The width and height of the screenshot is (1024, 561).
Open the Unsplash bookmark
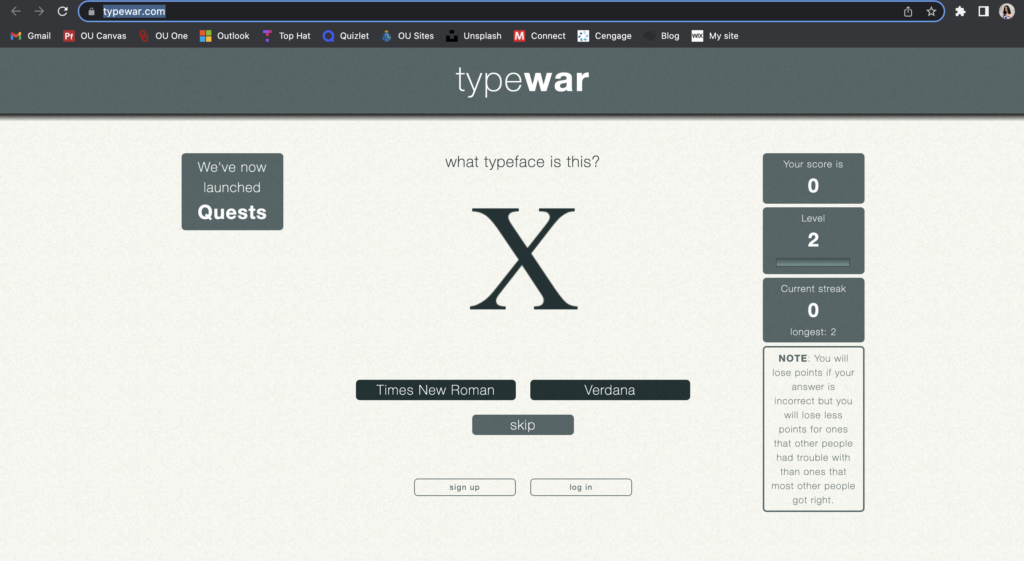tap(473, 36)
